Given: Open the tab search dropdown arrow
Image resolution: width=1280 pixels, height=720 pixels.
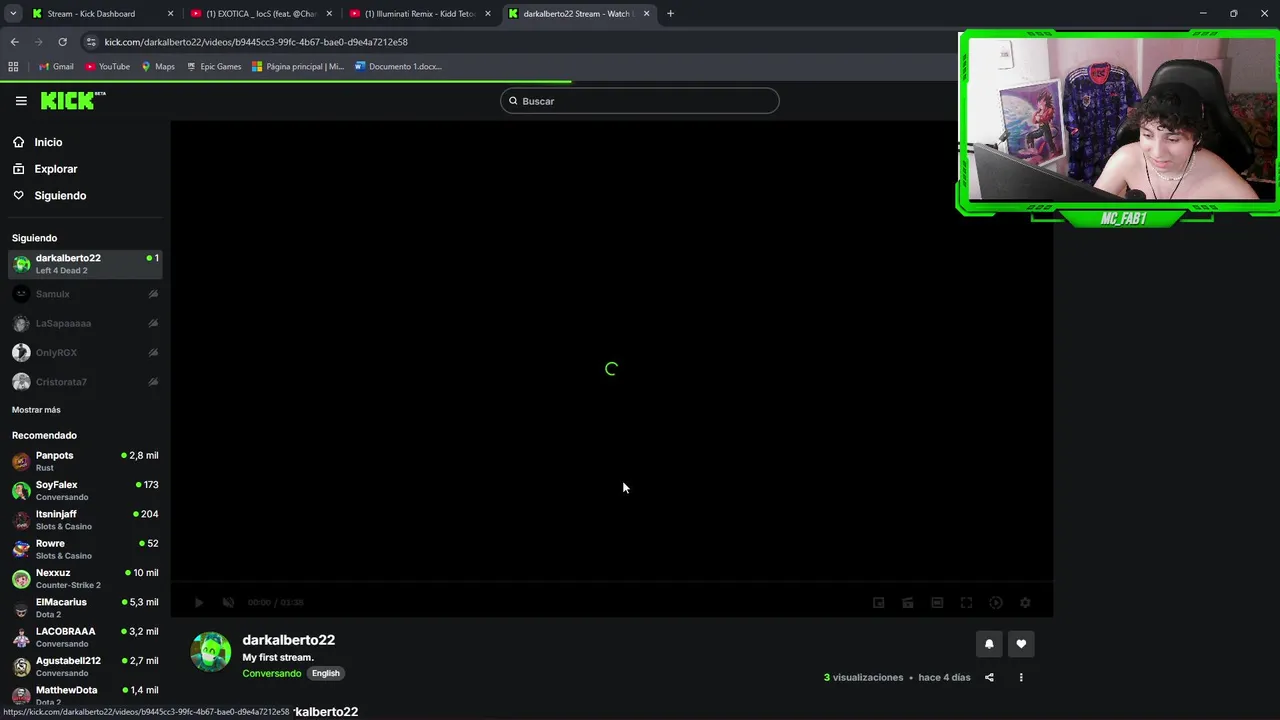Looking at the screenshot, I should pyautogui.click(x=13, y=14).
